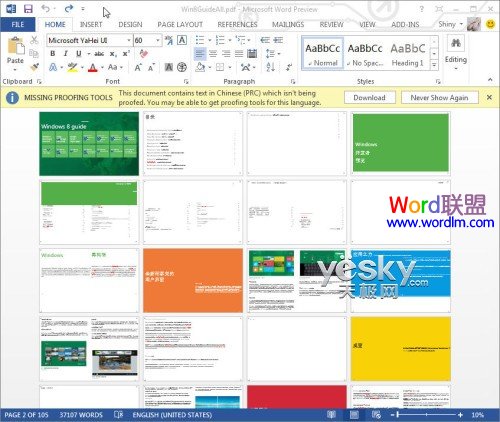Switch to the PAGE LAYOUT tab
The width and height of the screenshot is (500, 422).
(180, 24)
